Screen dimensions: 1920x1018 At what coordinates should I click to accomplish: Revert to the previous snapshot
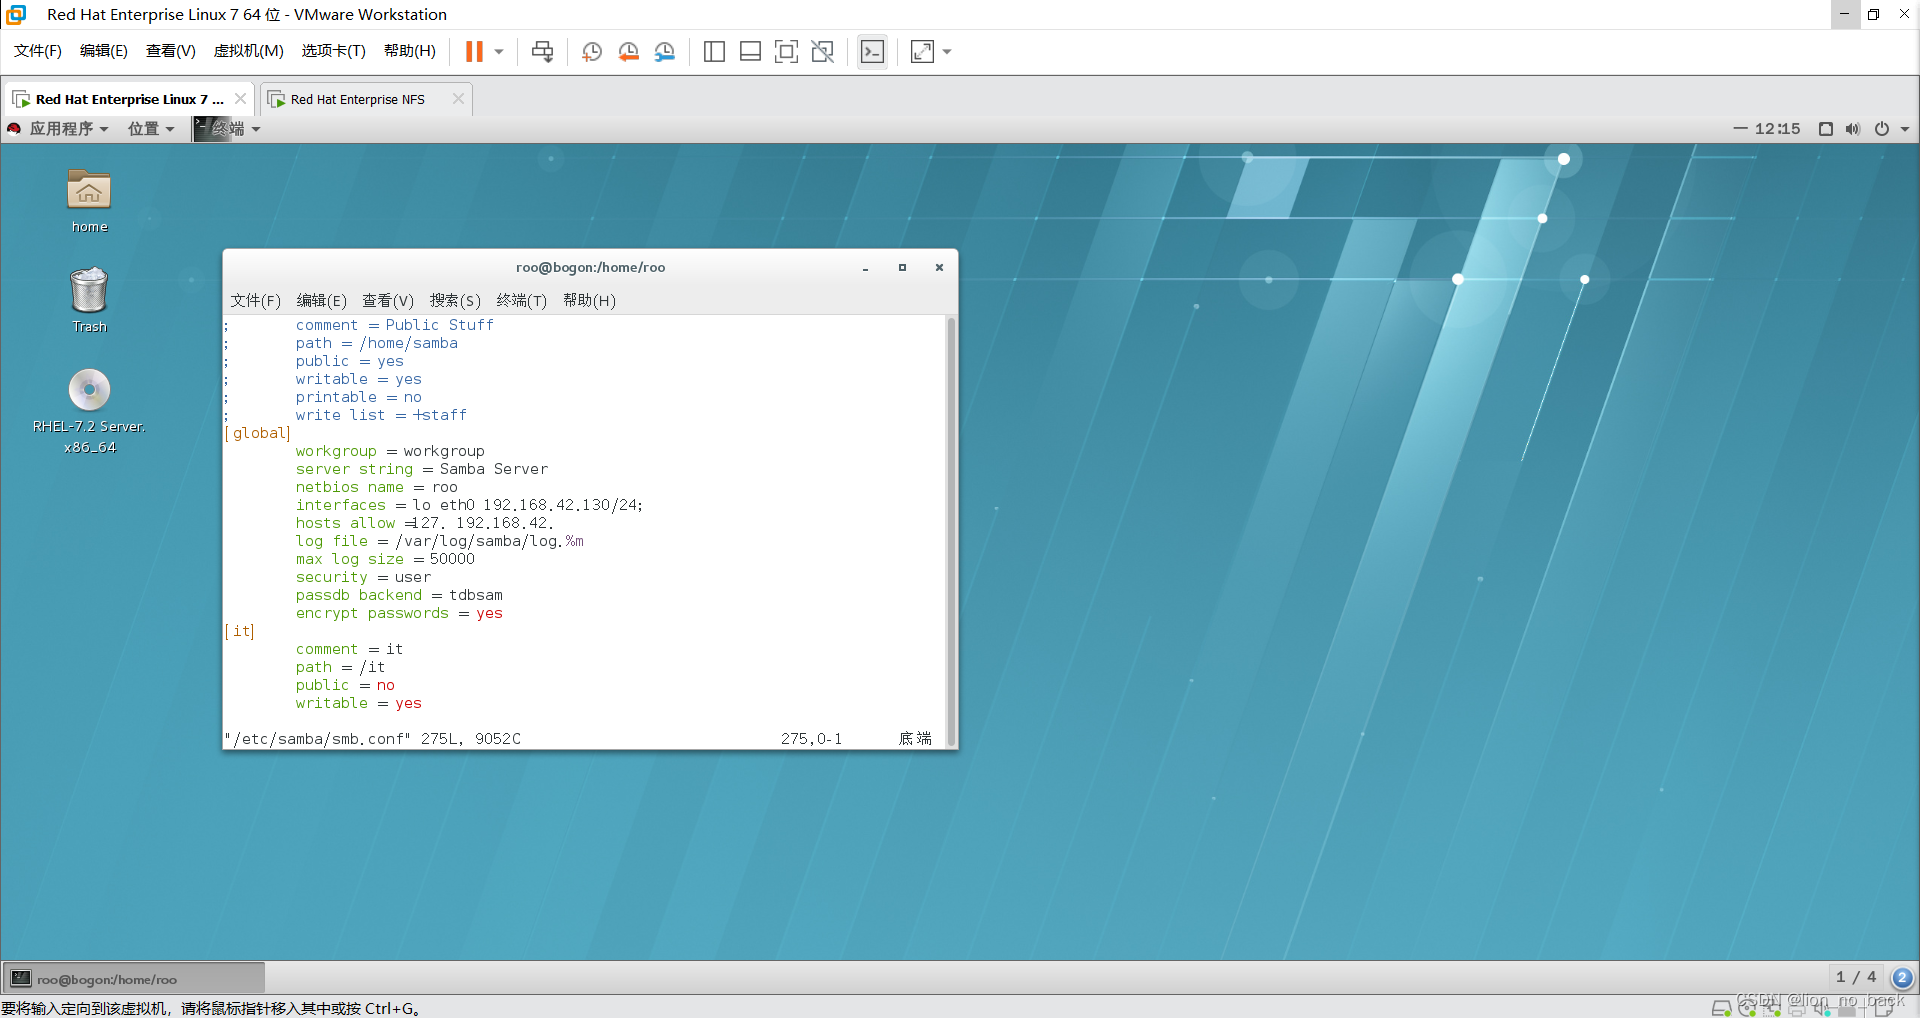coord(628,51)
